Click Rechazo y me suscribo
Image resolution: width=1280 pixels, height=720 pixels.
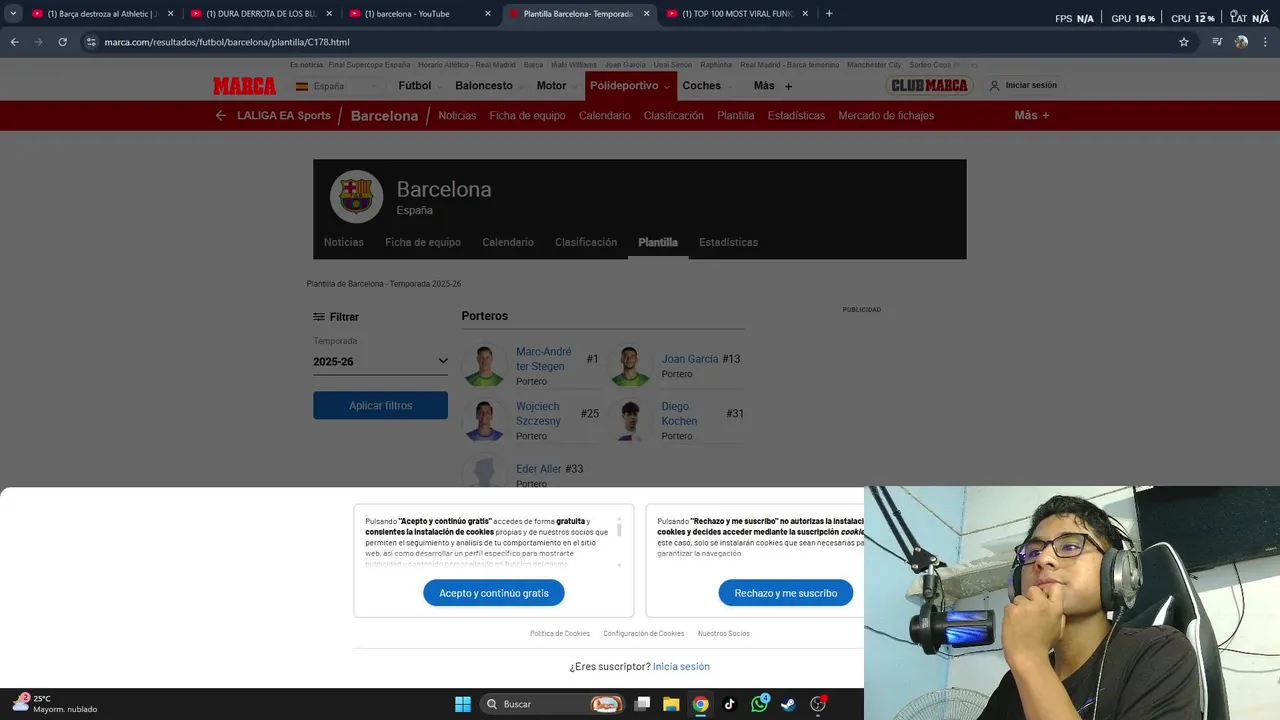pos(786,593)
